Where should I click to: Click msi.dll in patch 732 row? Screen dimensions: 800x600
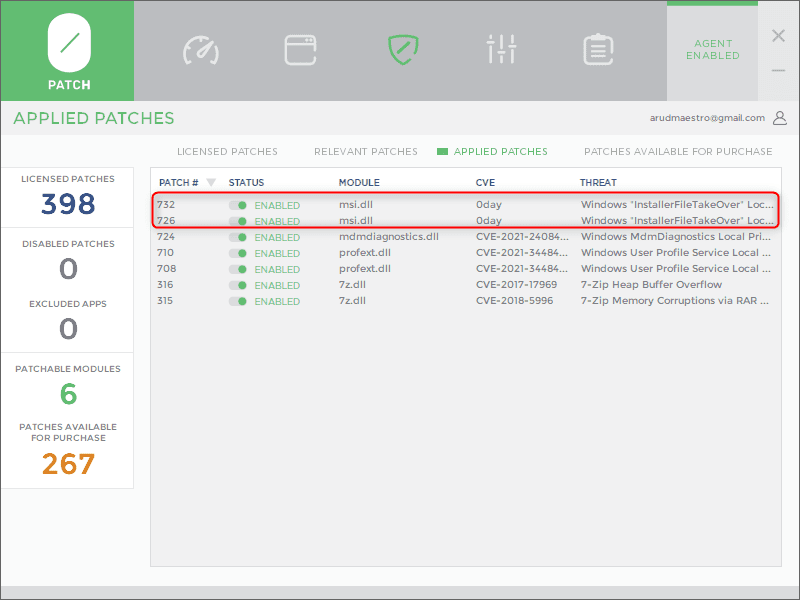(x=356, y=205)
